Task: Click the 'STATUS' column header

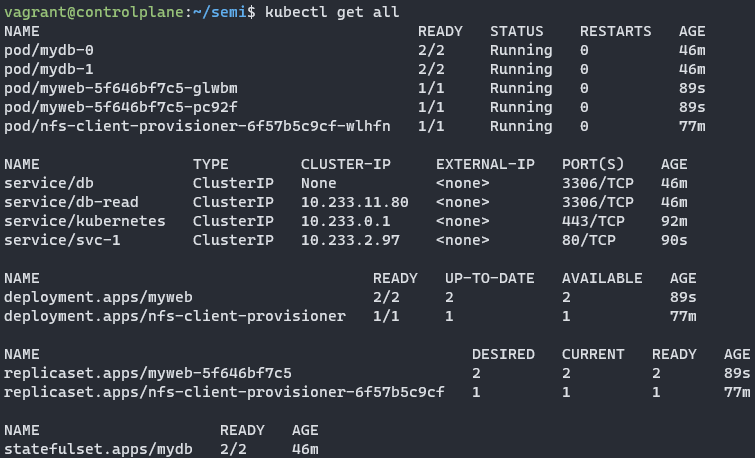Action: coord(517,31)
